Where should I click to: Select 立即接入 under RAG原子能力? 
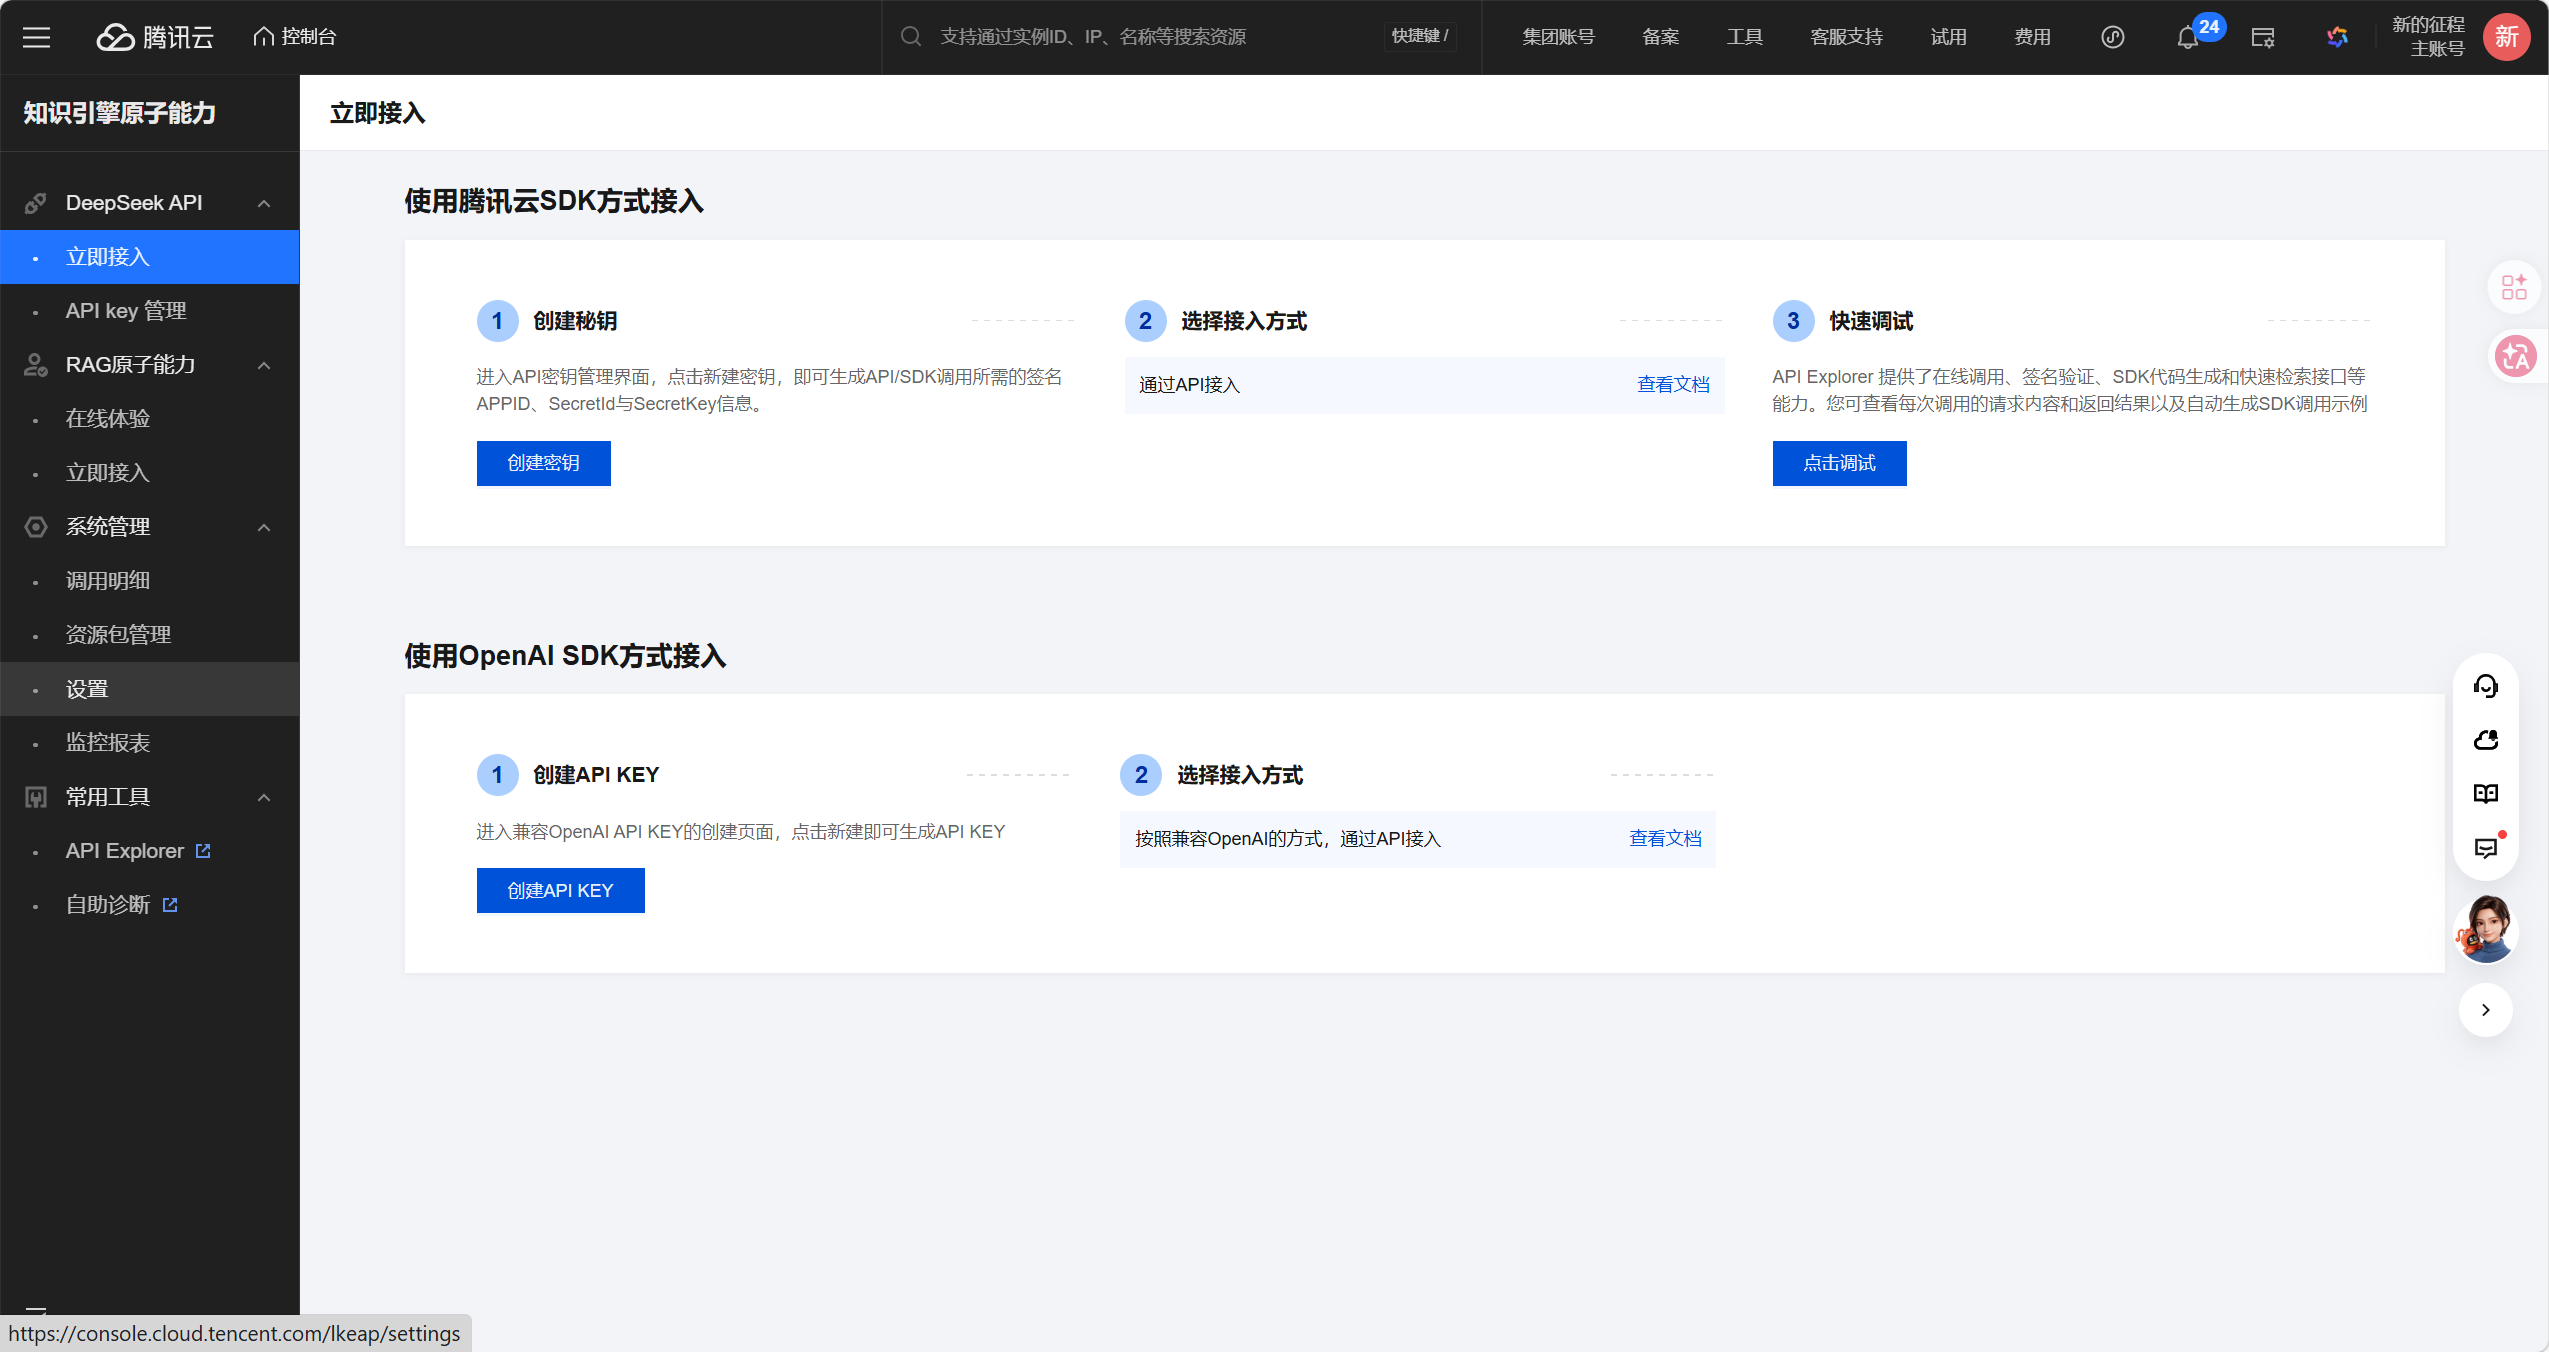point(150,473)
